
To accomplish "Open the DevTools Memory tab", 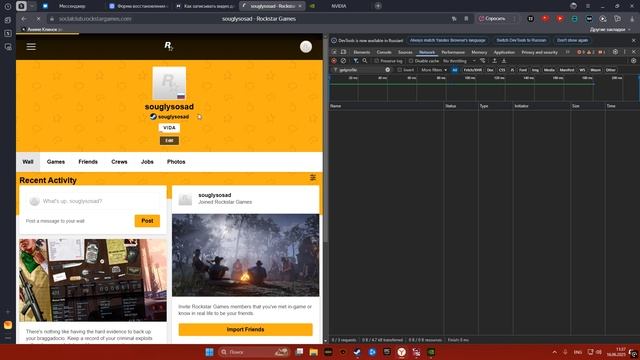I will click(x=479, y=52).
